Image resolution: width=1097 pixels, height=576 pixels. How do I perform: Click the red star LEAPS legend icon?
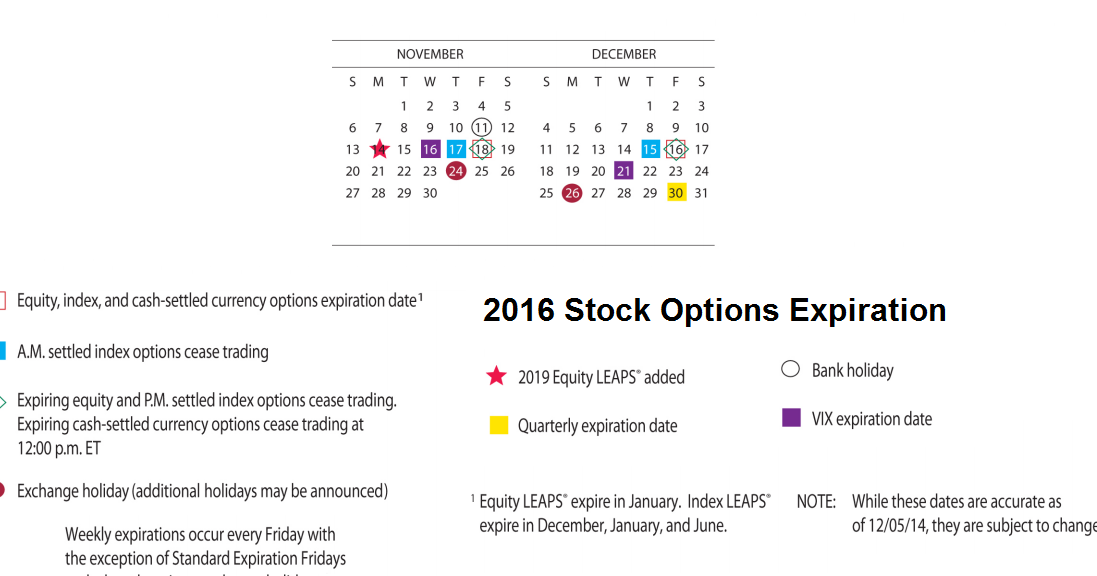click(x=497, y=377)
